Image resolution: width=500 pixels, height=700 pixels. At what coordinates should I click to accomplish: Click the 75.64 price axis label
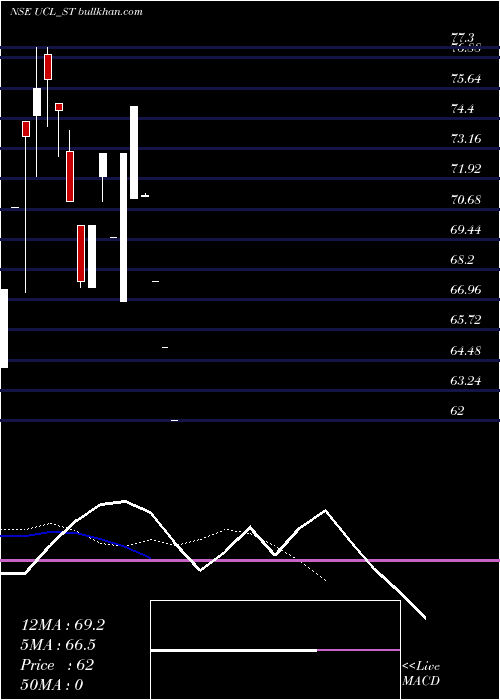(x=466, y=79)
